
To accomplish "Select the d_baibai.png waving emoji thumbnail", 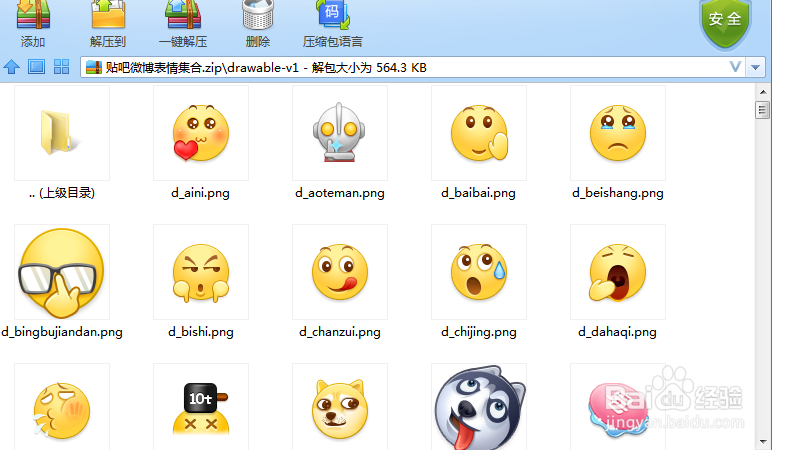I will coord(479,133).
